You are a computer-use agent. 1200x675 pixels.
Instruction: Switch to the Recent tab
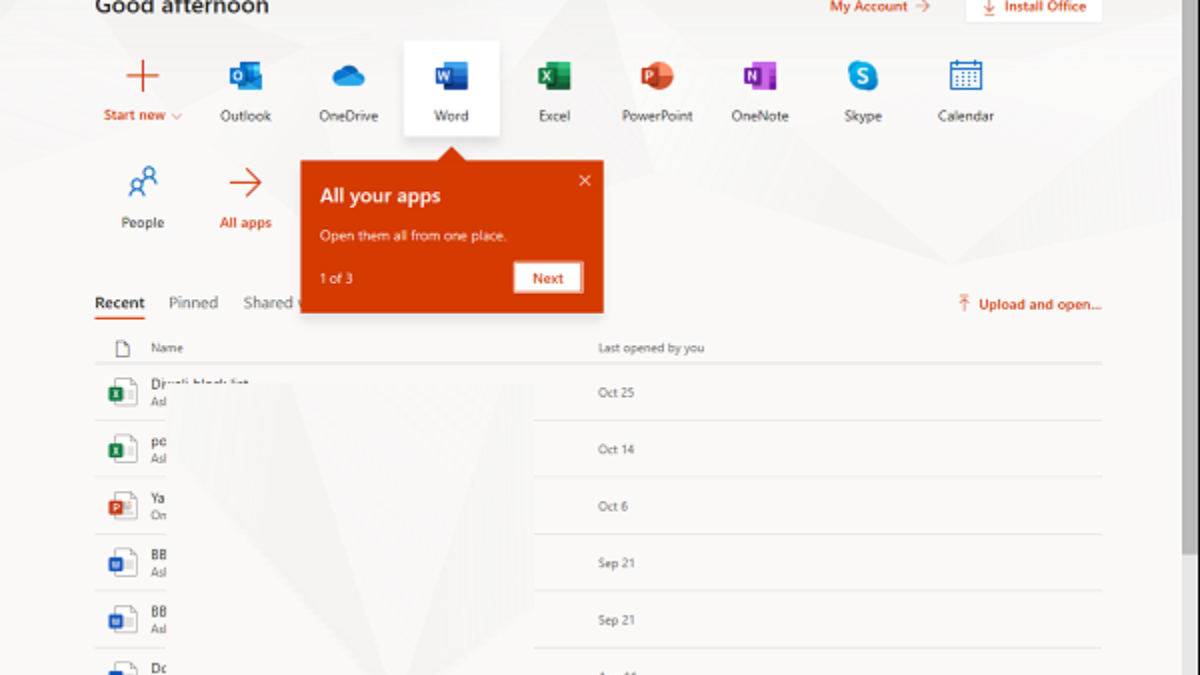pos(120,303)
